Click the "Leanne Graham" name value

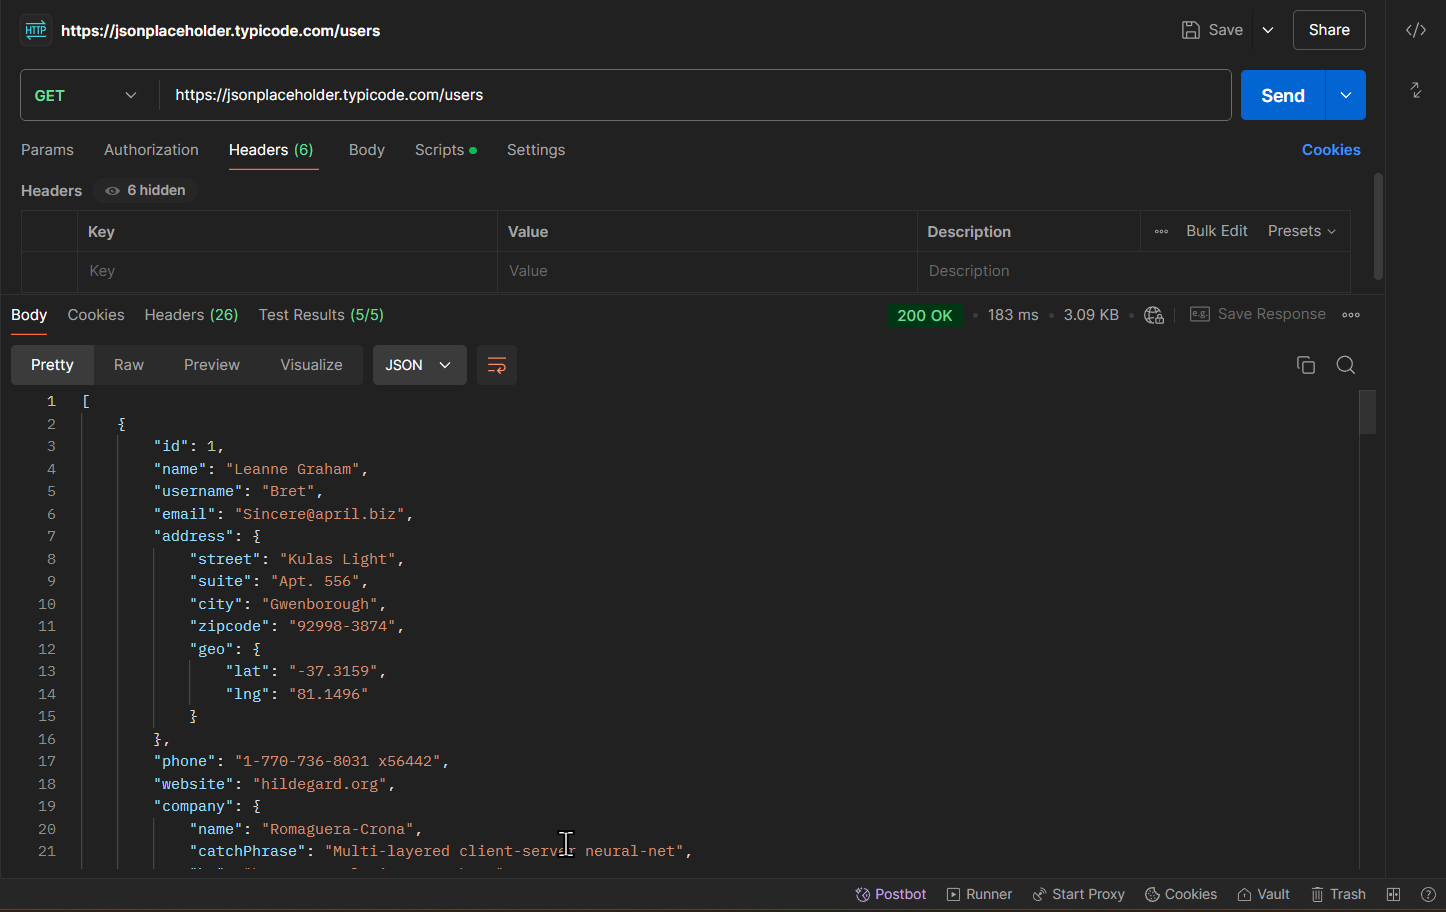tap(293, 469)
